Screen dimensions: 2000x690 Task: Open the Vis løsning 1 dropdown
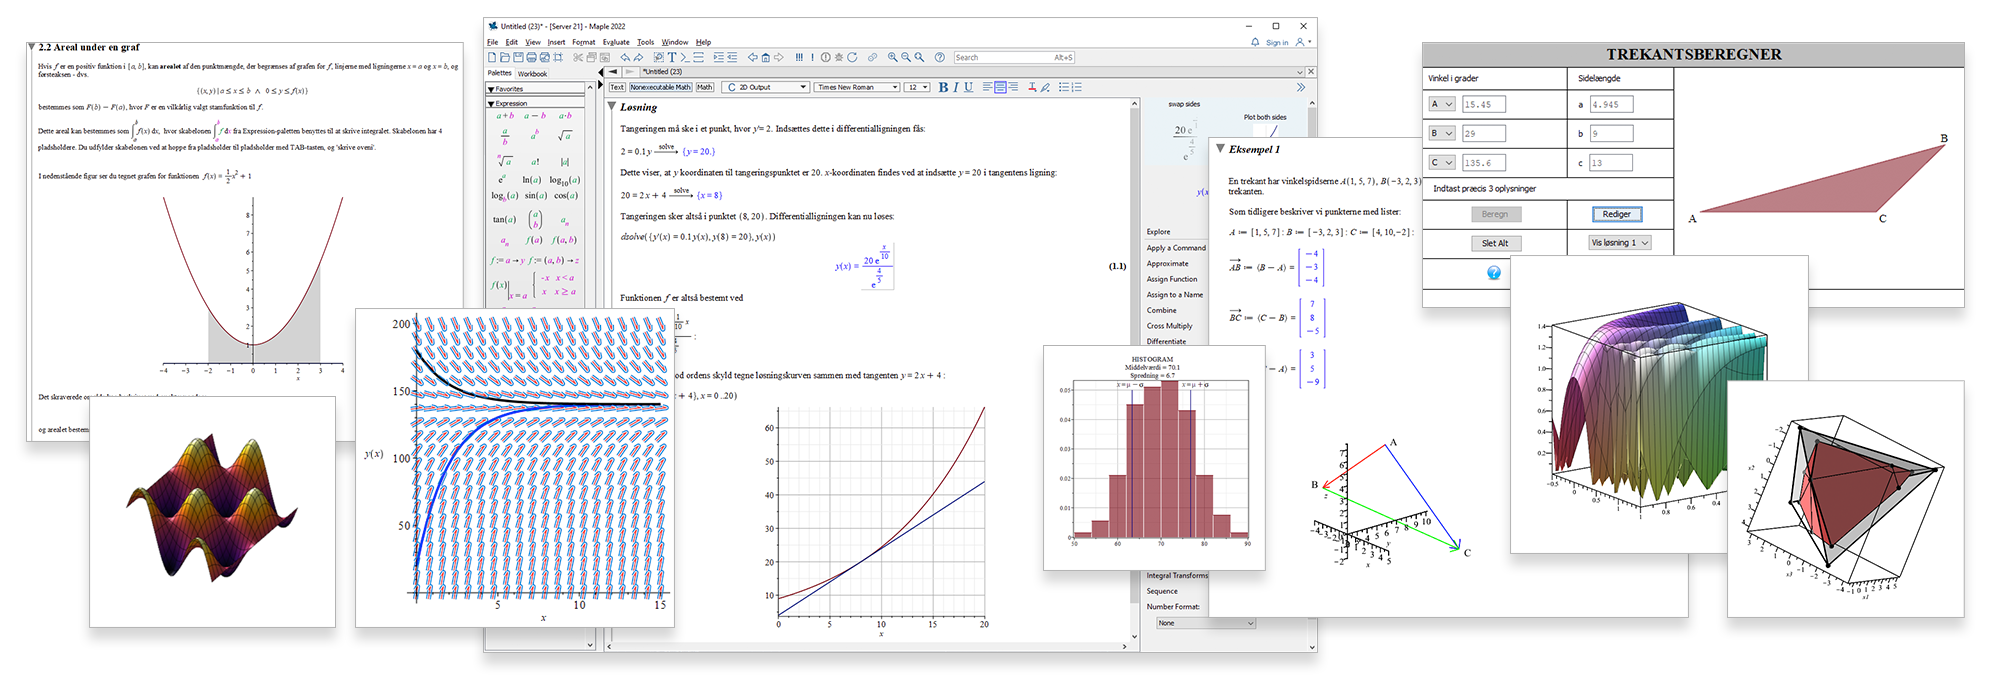[1619, 243]
